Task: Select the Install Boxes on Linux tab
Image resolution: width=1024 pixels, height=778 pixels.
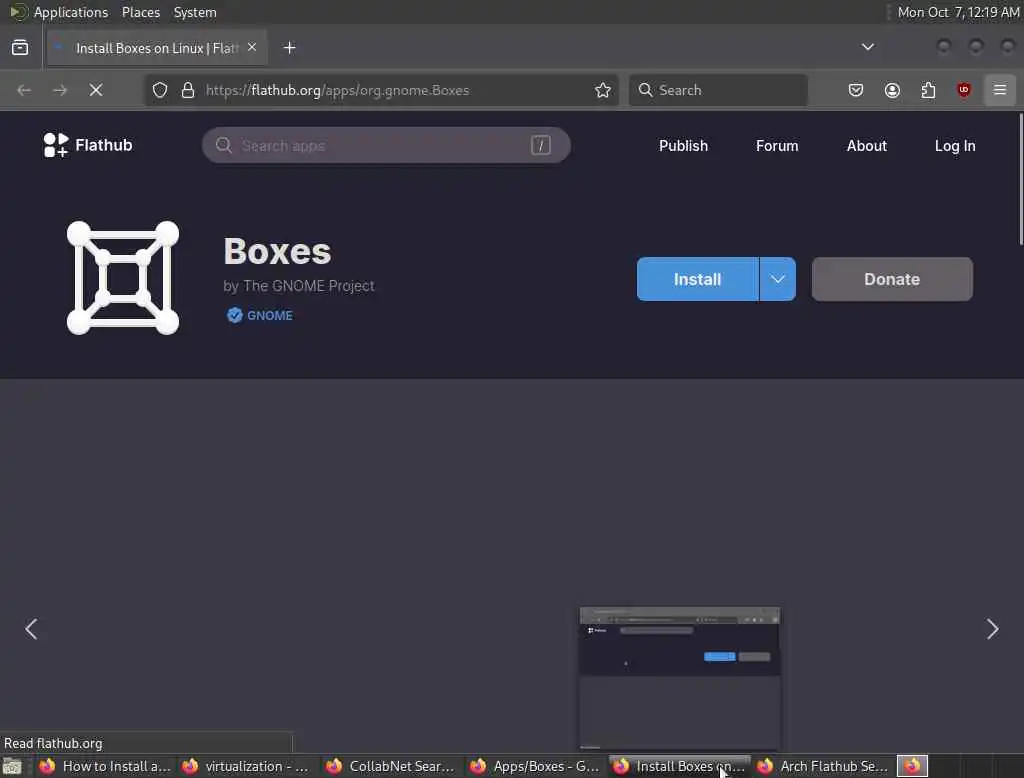Action: point(157,48)
